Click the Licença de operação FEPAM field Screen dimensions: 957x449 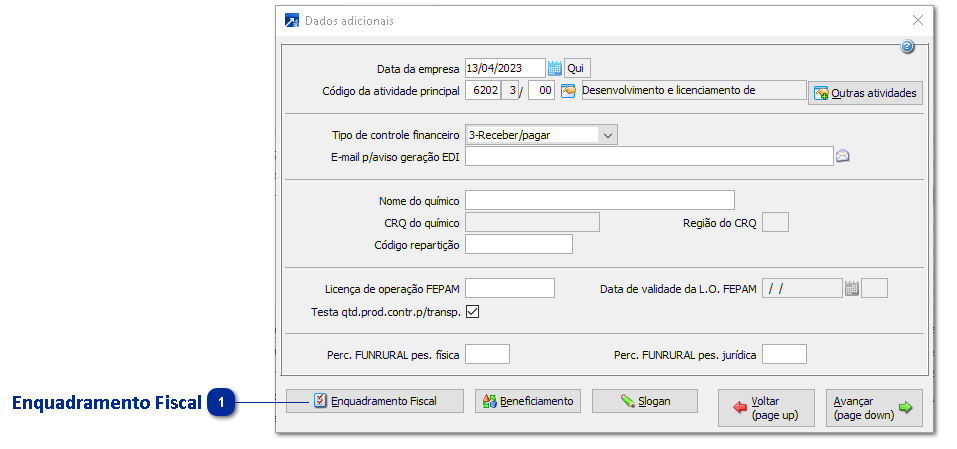[510, 288]
